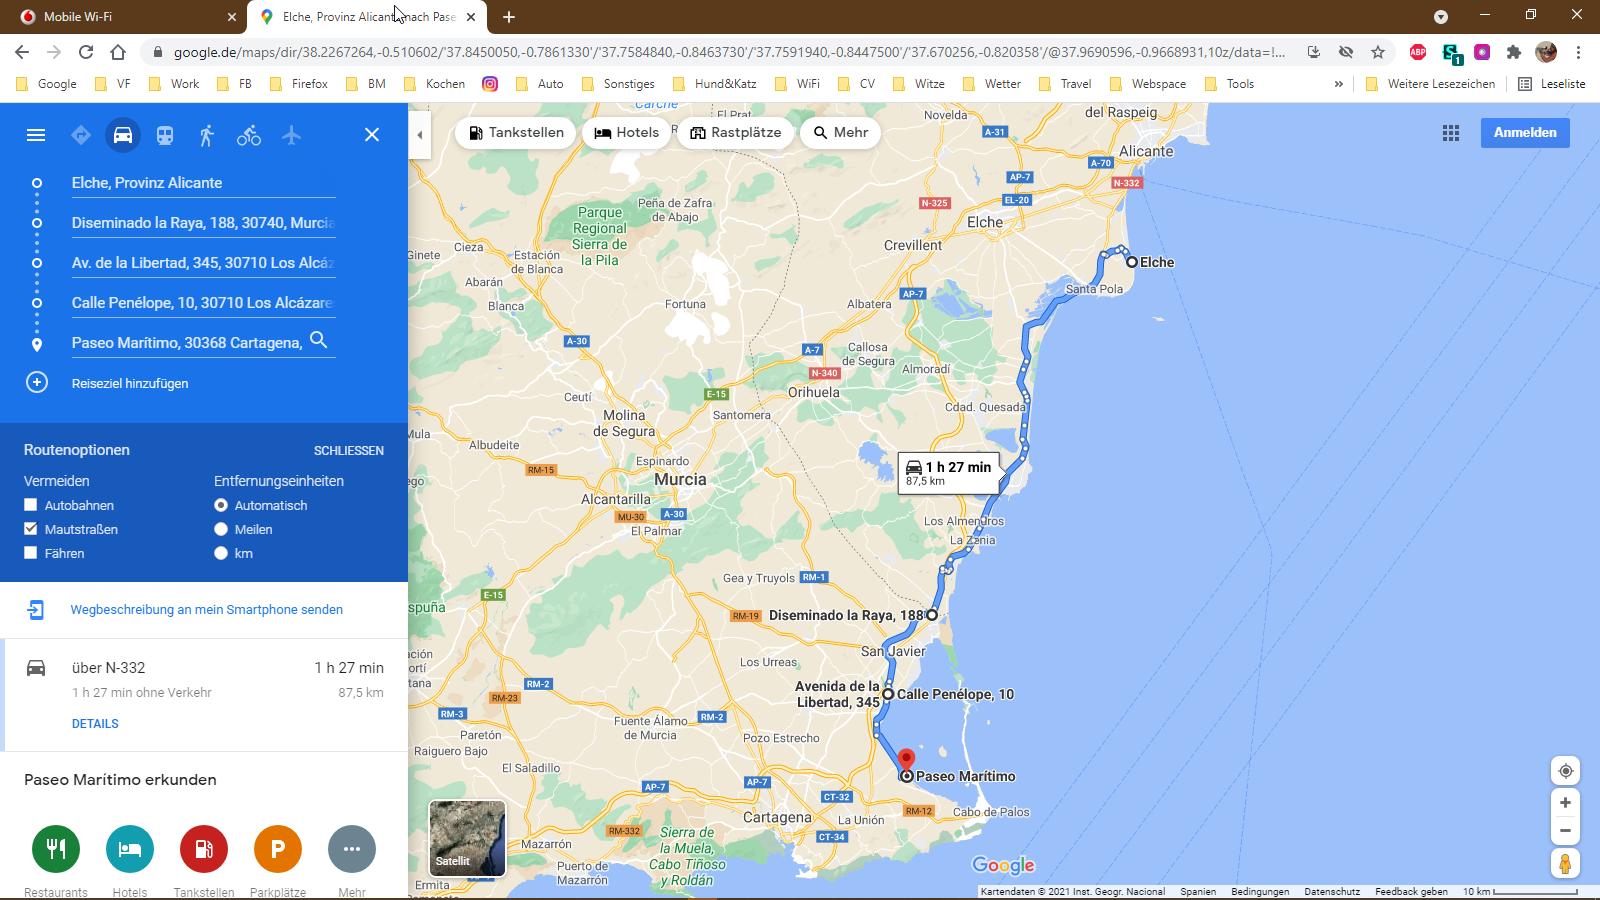The image size is (1600, 900).
Task: Open tab search dropdown arrow
Action: [x=1441, y=16]
